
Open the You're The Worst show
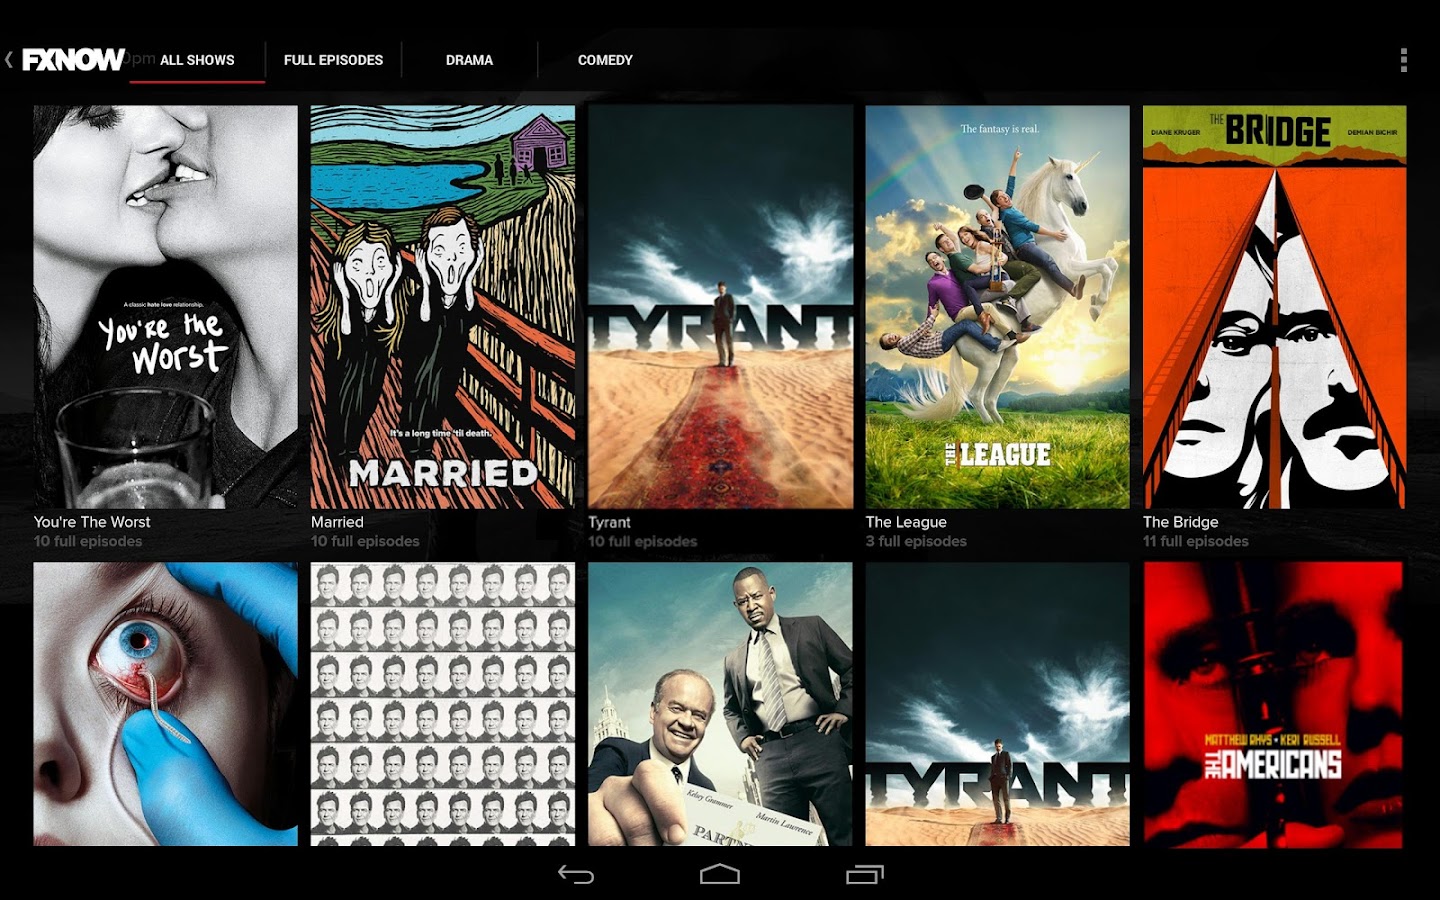pos(165,300)
